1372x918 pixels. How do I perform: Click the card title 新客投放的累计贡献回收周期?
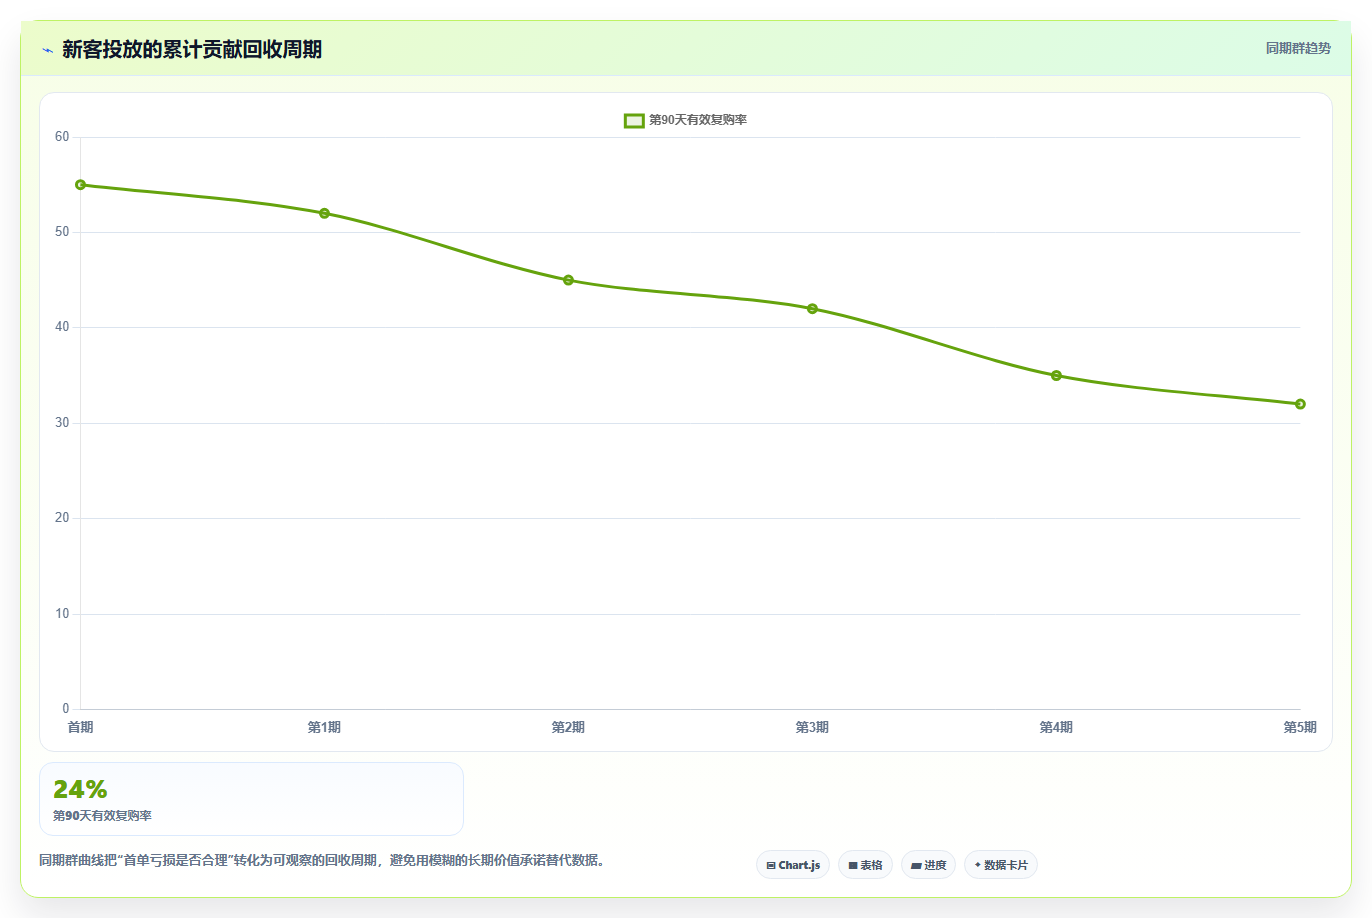(x=192, y=50)
